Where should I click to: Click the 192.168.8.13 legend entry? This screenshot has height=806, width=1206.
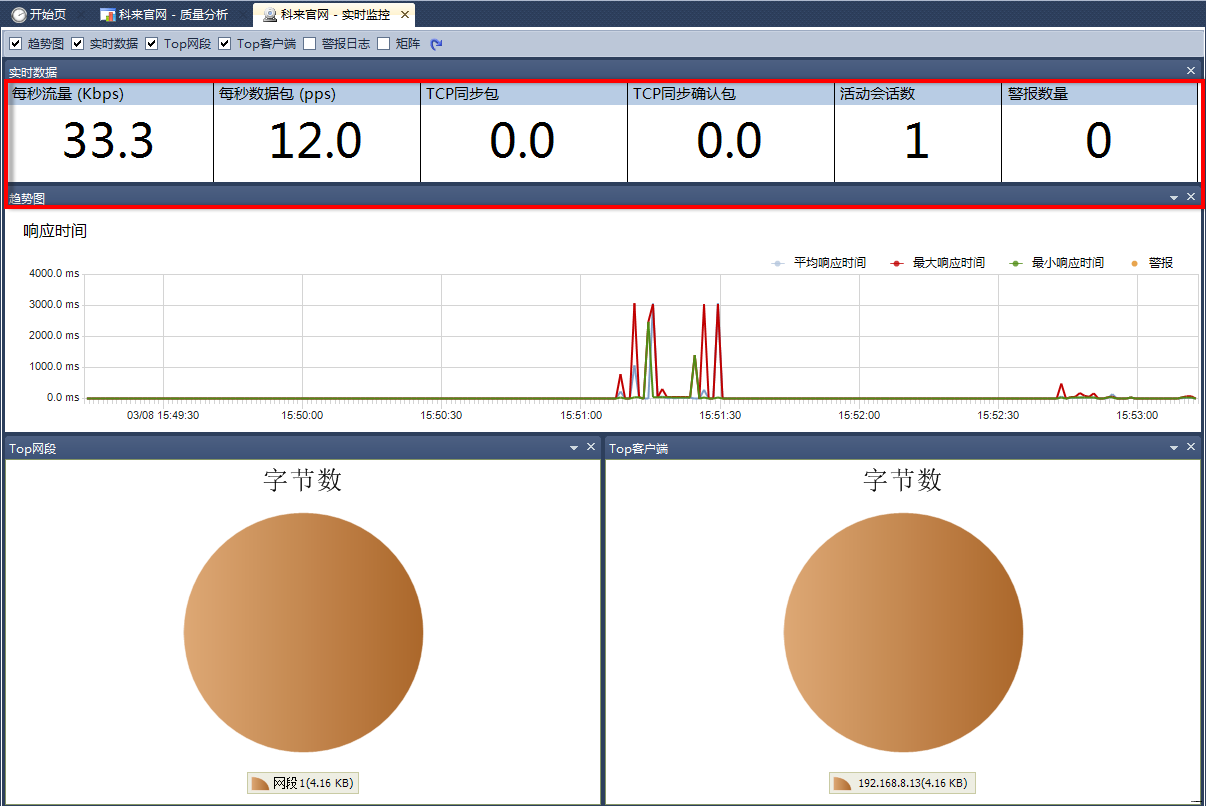click(x=902, y=783)
